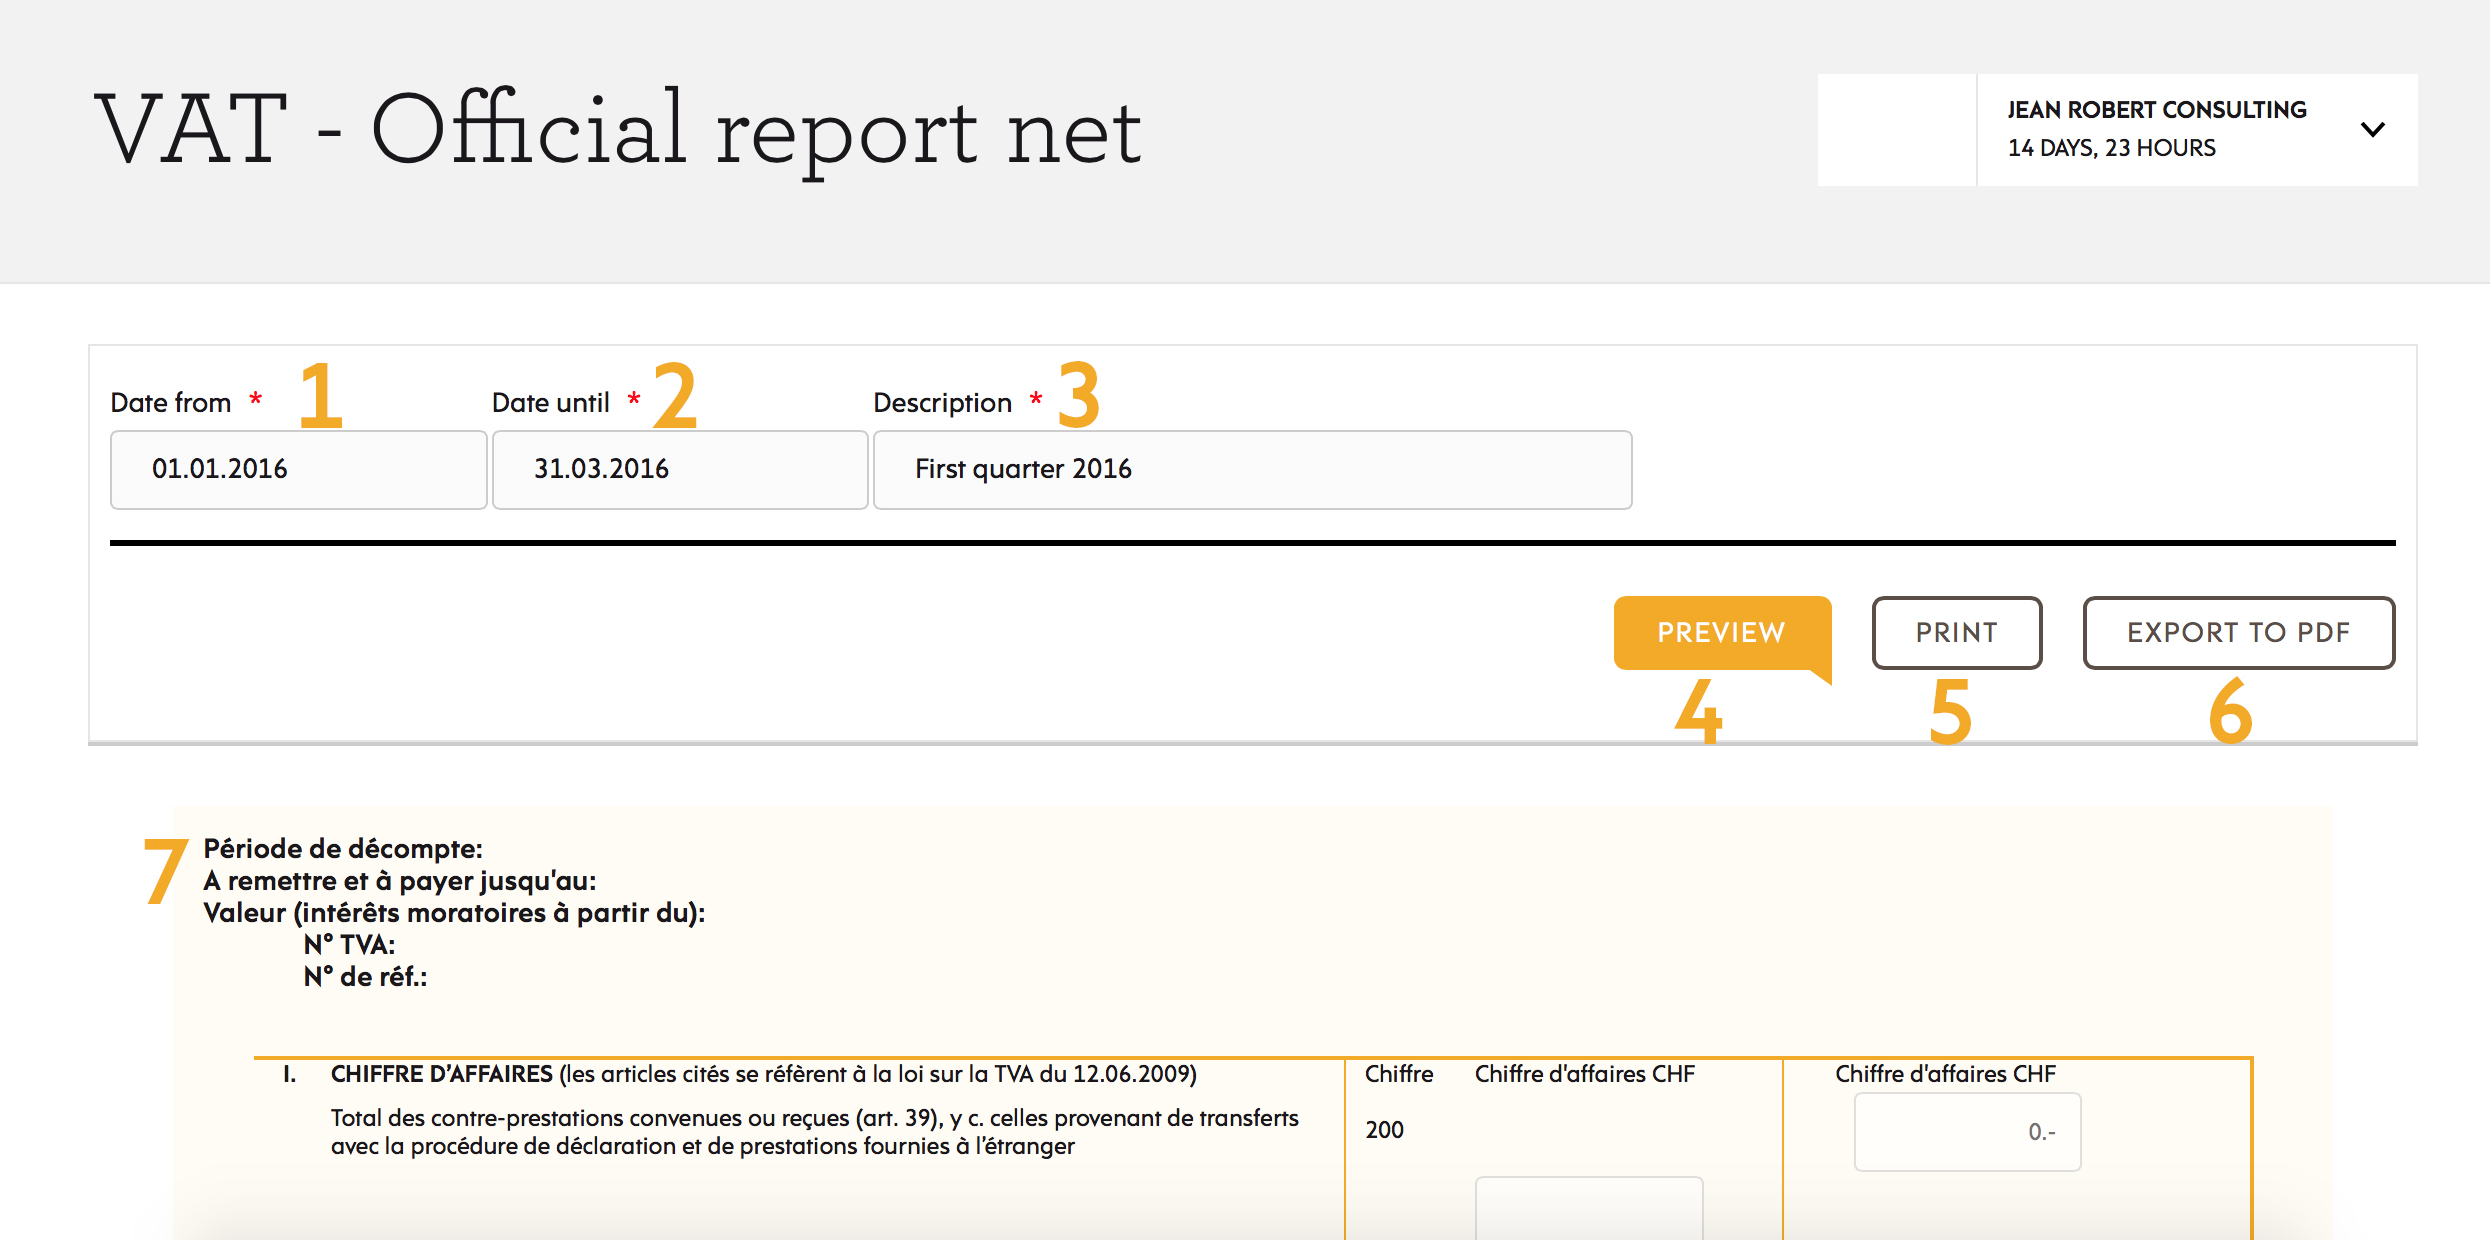Click the '14 DAYS, 23 HOURS' trial text

click(2111, 148)
